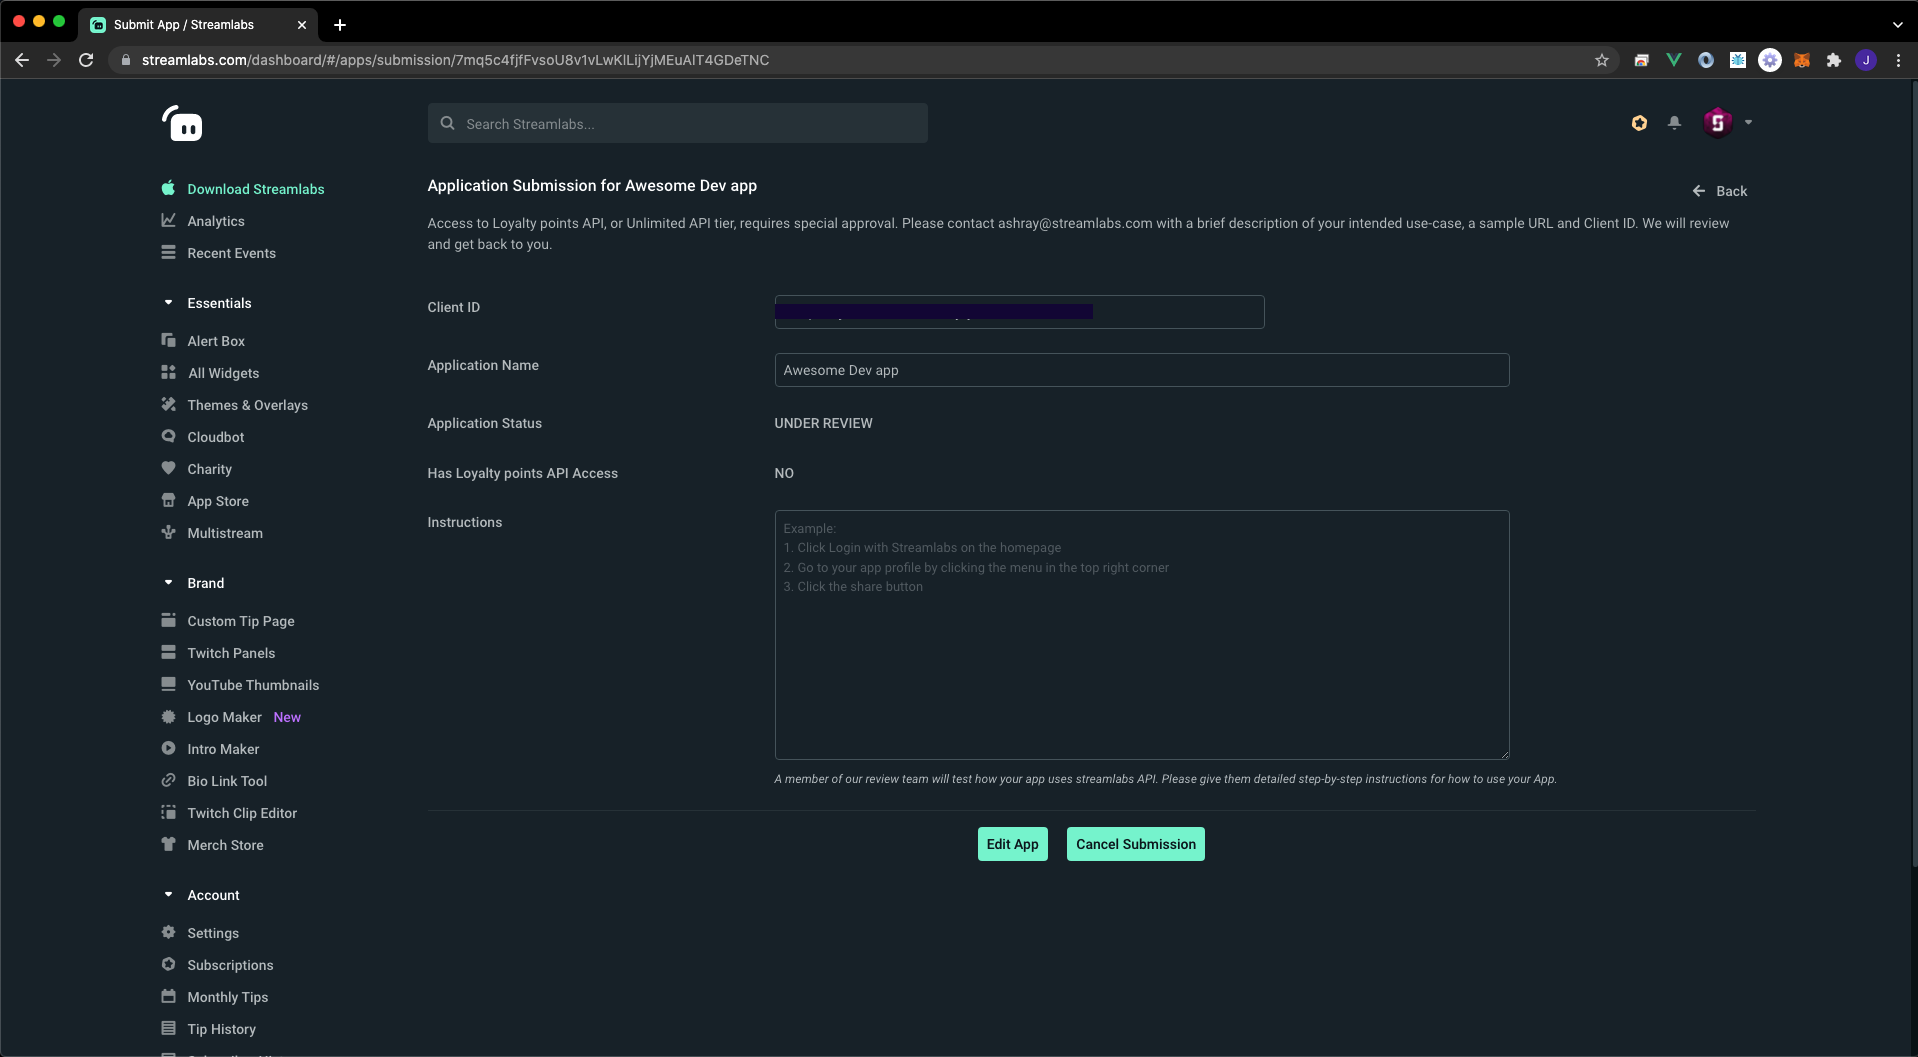The width and height of the screenshot is (1918, 1057).
Task: Click the Custom Tip Page icon
Action: [x=168, y=620]
